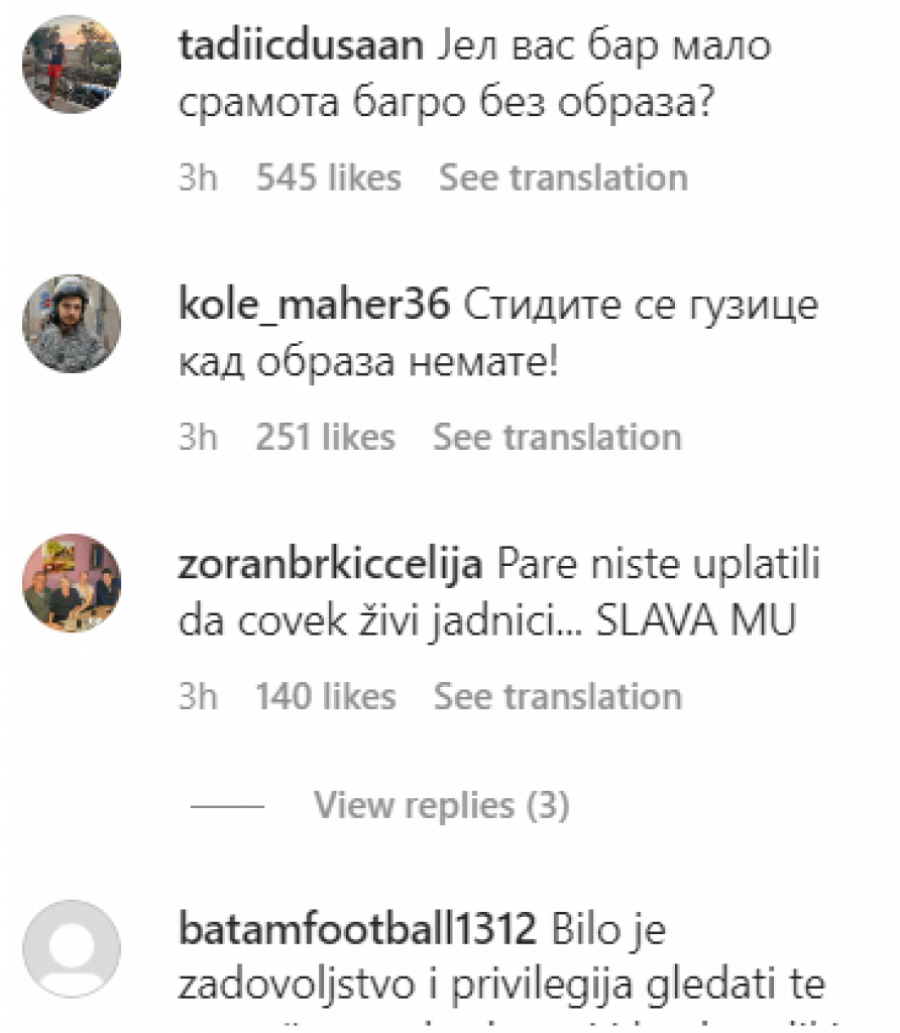Click username kole_maher36
This screenshot has width=900, height=1033.
coord(314,305)
